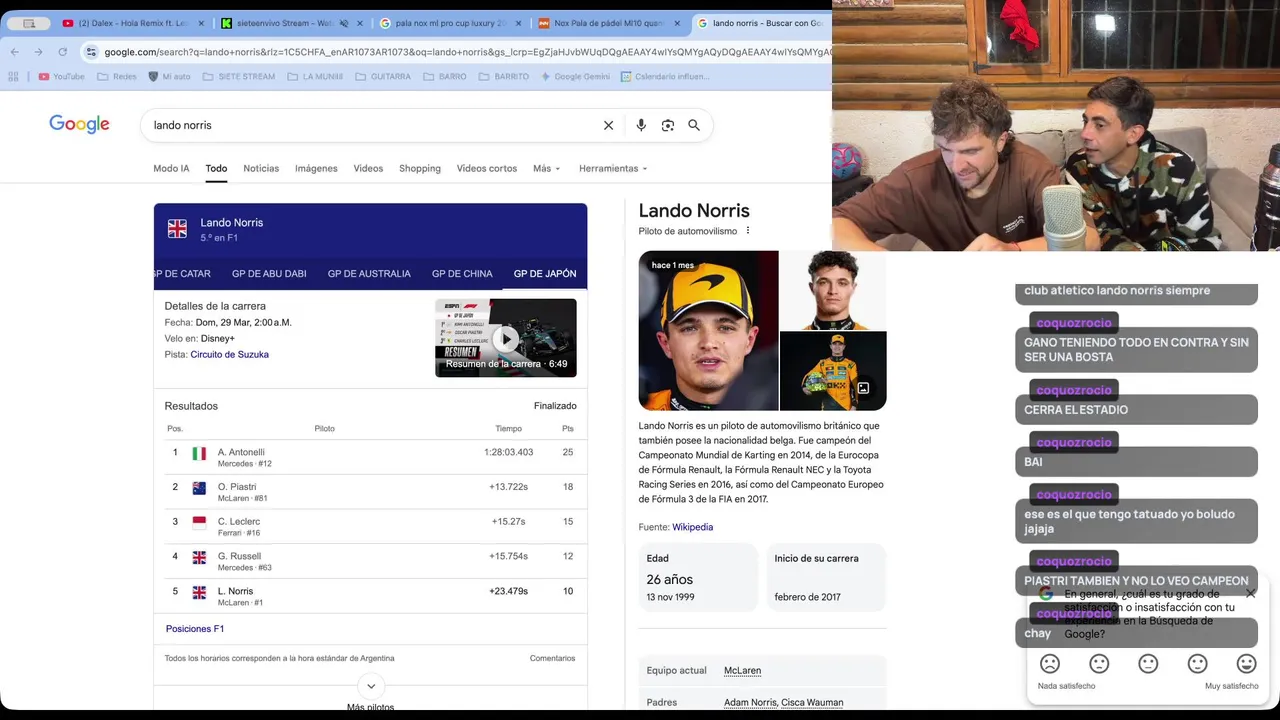
Task: Open the GUITARRA bookmark folder
Action: (381, 76)
